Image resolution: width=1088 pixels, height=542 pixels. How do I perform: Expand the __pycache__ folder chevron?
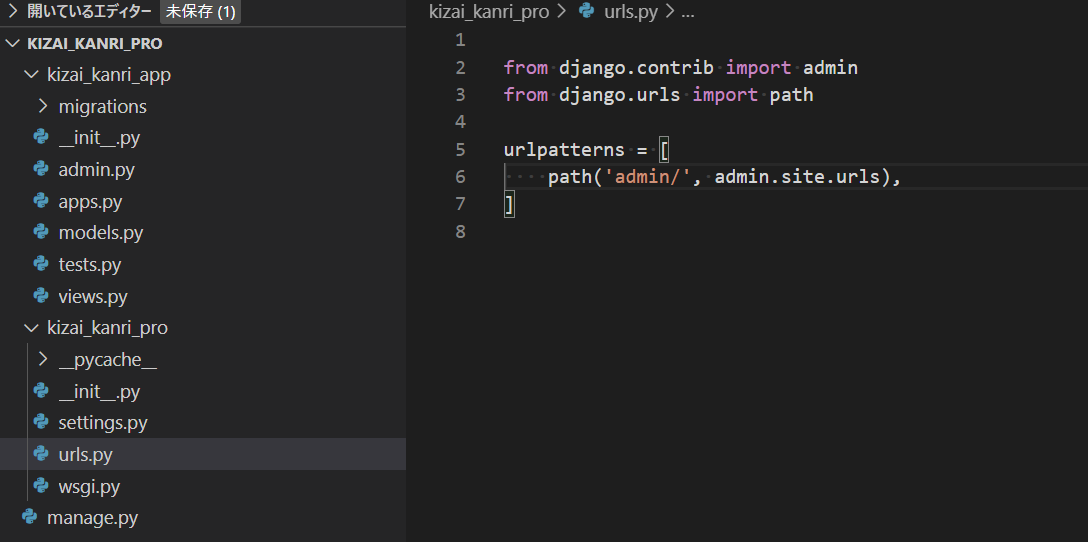click(x=43, y=359)
